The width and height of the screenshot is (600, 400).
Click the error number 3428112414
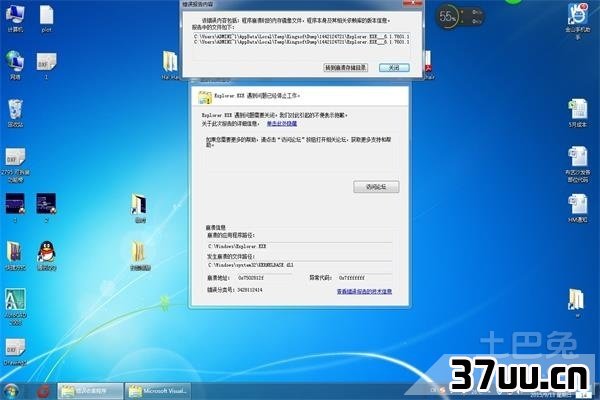click(249, 290)
